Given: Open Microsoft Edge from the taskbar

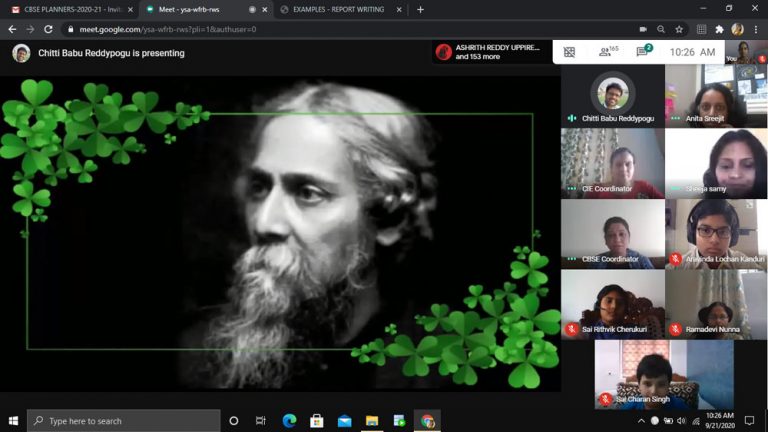Looking at the screenshot, I should (x=290, y=421).
